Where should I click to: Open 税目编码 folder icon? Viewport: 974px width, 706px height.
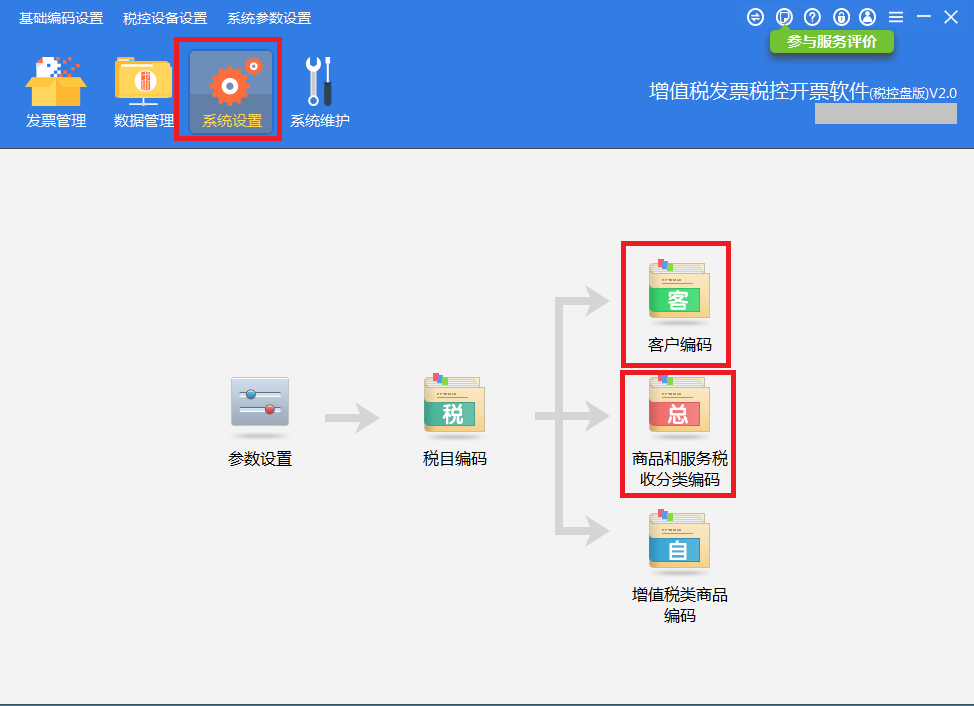click(454, 403)
